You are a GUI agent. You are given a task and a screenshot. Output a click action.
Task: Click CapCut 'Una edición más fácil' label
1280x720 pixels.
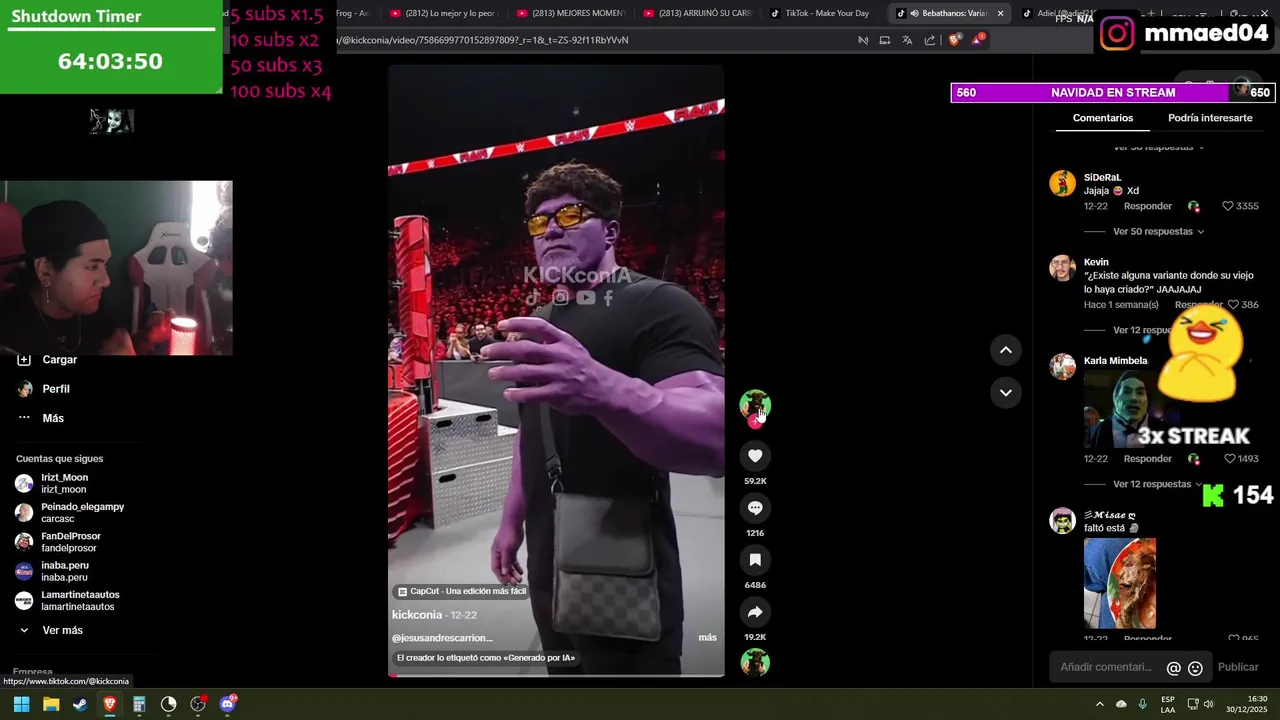(462, 592)
